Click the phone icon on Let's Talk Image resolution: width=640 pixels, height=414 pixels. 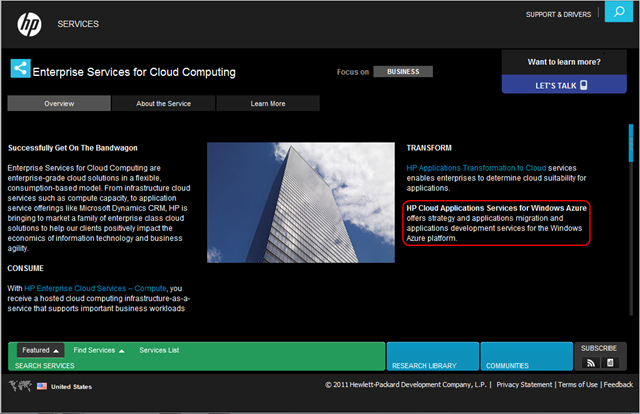[584, 85]
